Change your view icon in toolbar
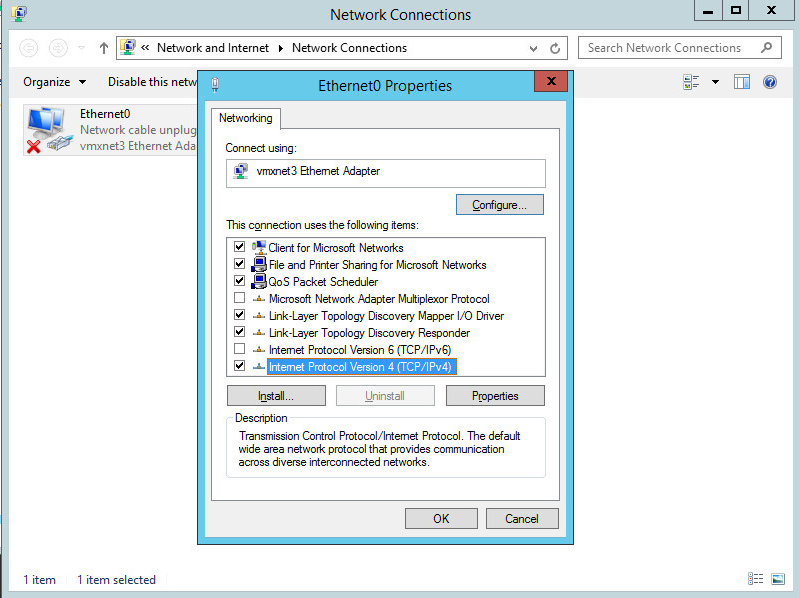Viewport: 800px width, 598px height. 691,82
